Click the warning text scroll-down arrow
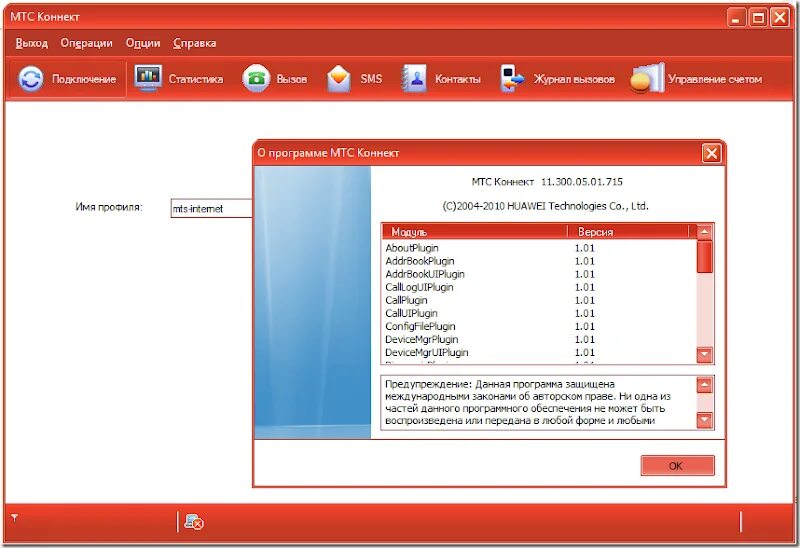Image resolution: width=800 pixels, height=548 pixels. pyautogui.click(x=705, y=420)
